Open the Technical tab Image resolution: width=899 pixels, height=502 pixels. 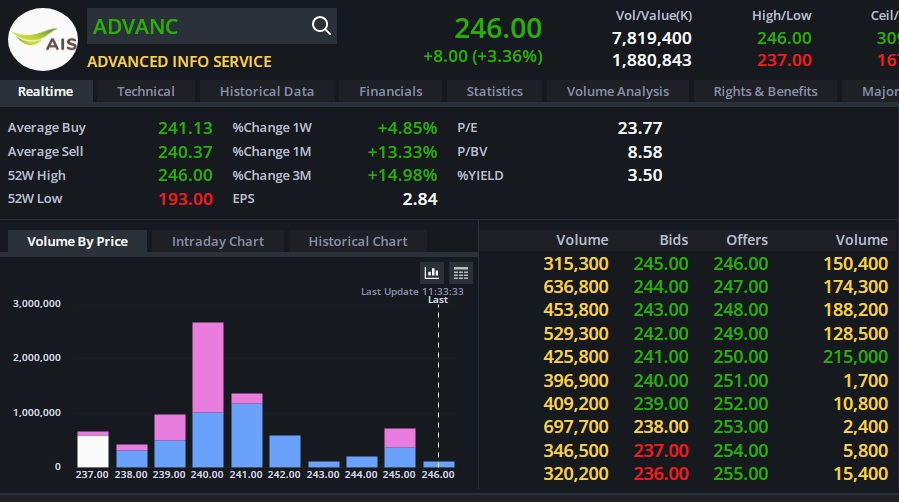click(146, 91)
